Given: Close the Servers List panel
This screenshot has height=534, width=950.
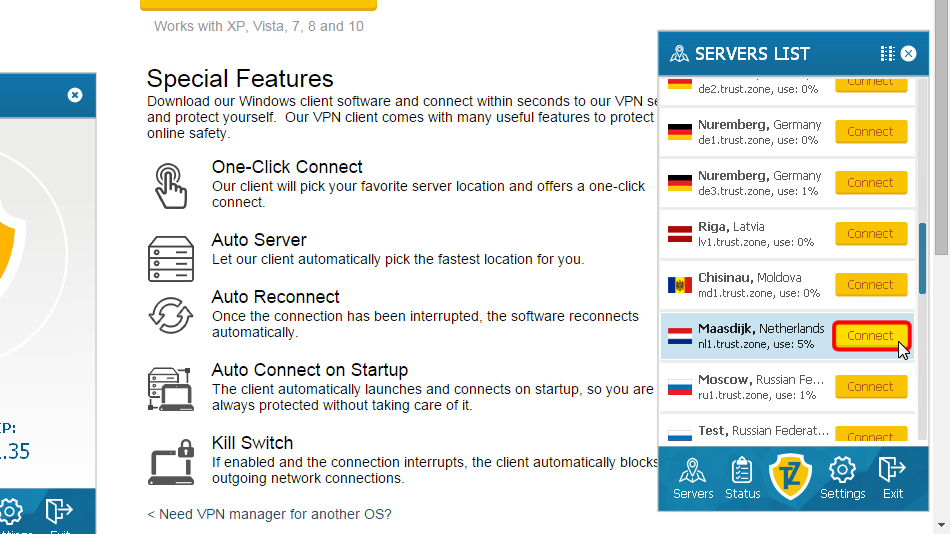Looking at the screenshot, I should pos(908,54).
